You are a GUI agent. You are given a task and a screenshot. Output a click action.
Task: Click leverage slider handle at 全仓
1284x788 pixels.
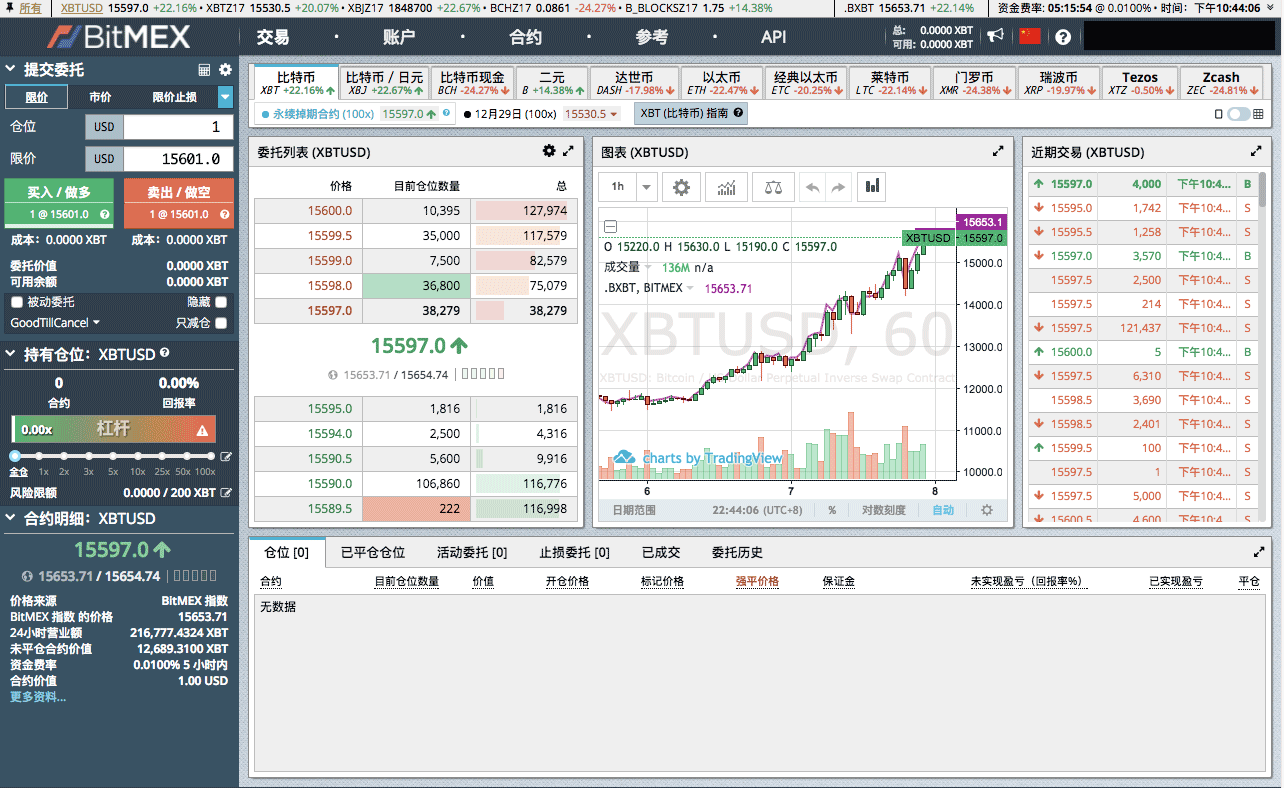click(x=17, y=457)
